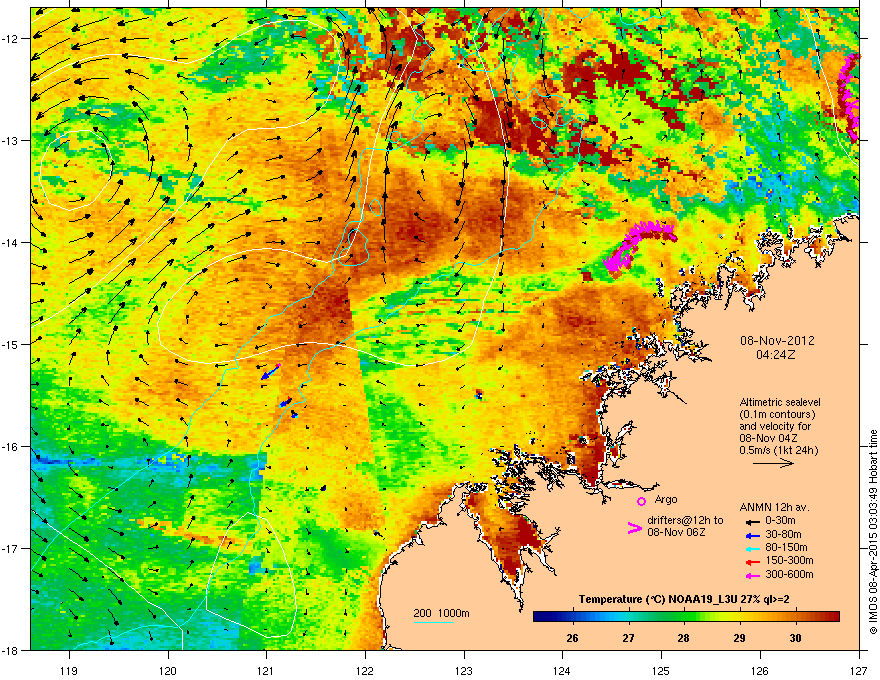
Task: Click the 'ANMN 12h av.' legend heading
Action: [x=774, y=507]
